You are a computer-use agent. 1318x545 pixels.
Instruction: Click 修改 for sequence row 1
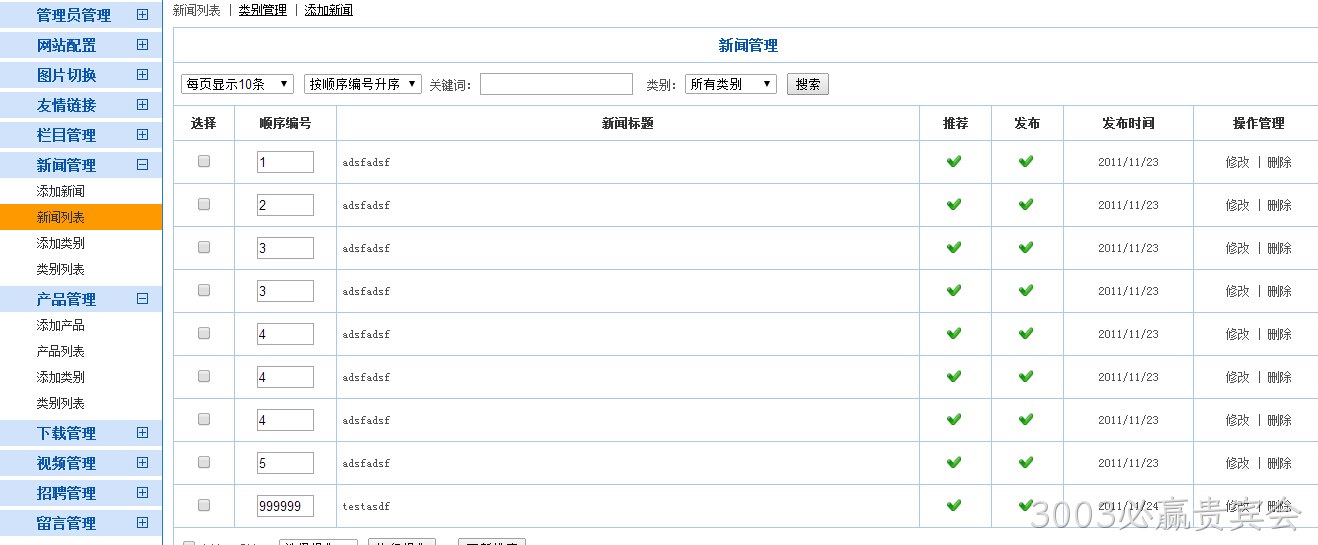(1238, 162)
